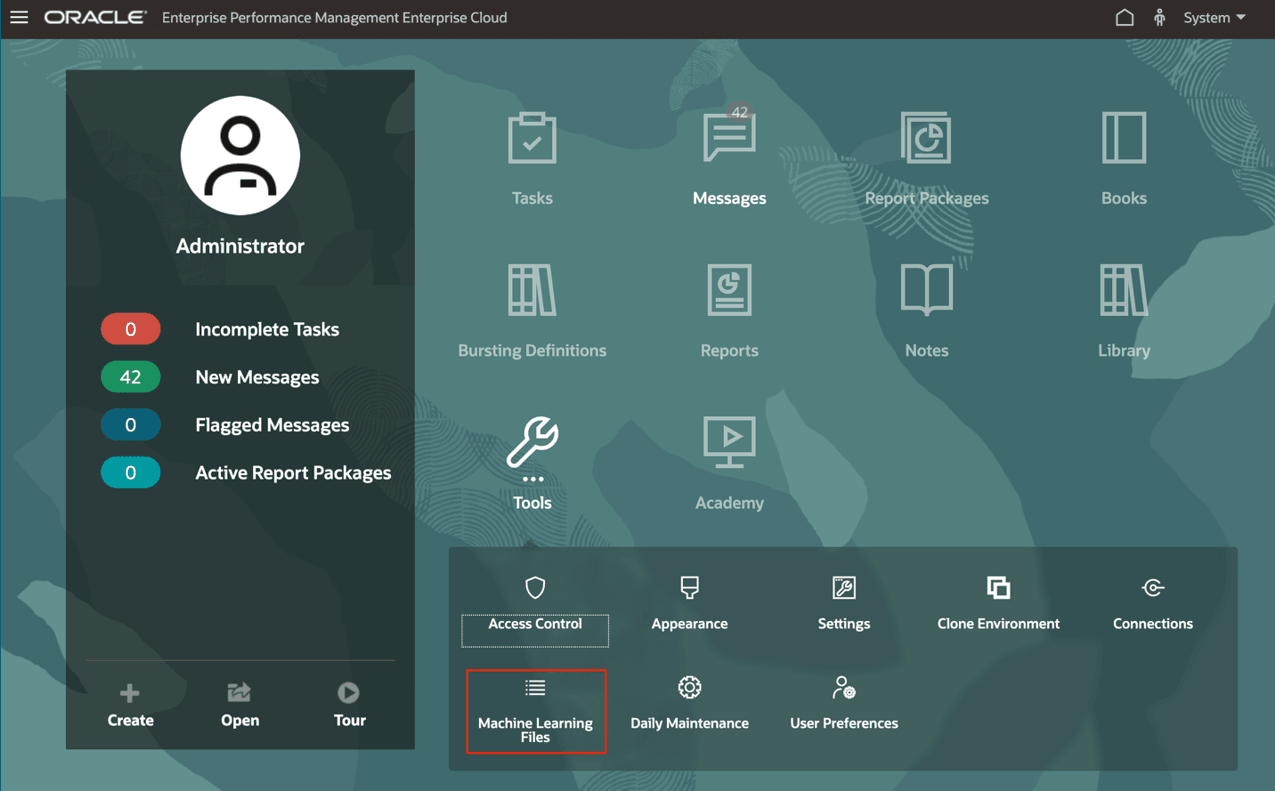Click the red 0 Incomplete Tasks badge
Viewport: 1275px width, 791px height.
tap(131, 329)
